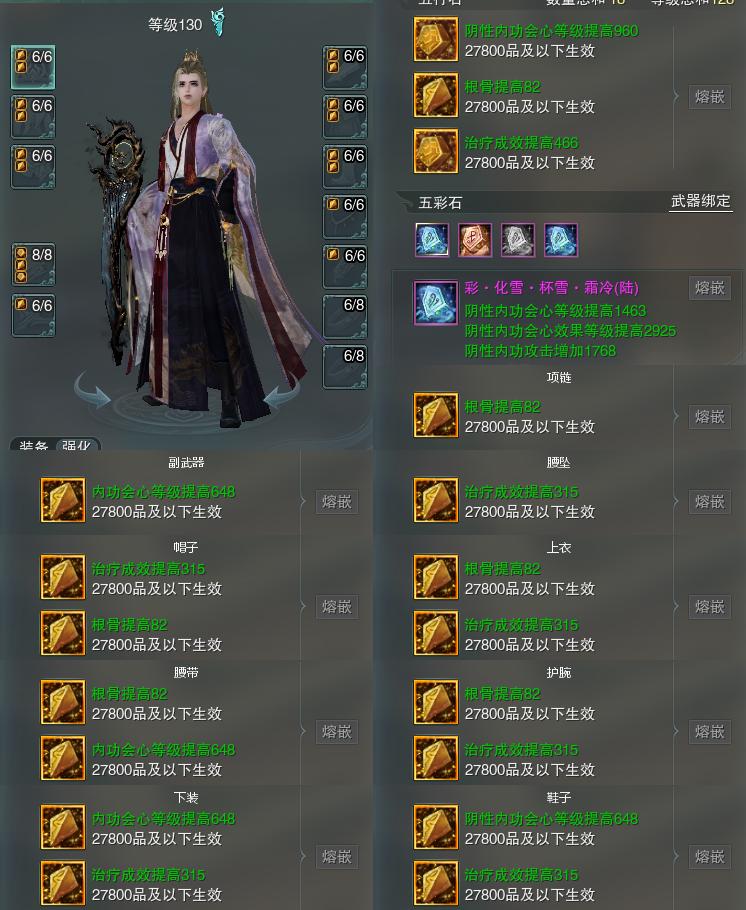Click the 阴性内功会心等级提高960 stone icon
746x910 pixels.
coord(435,39)
